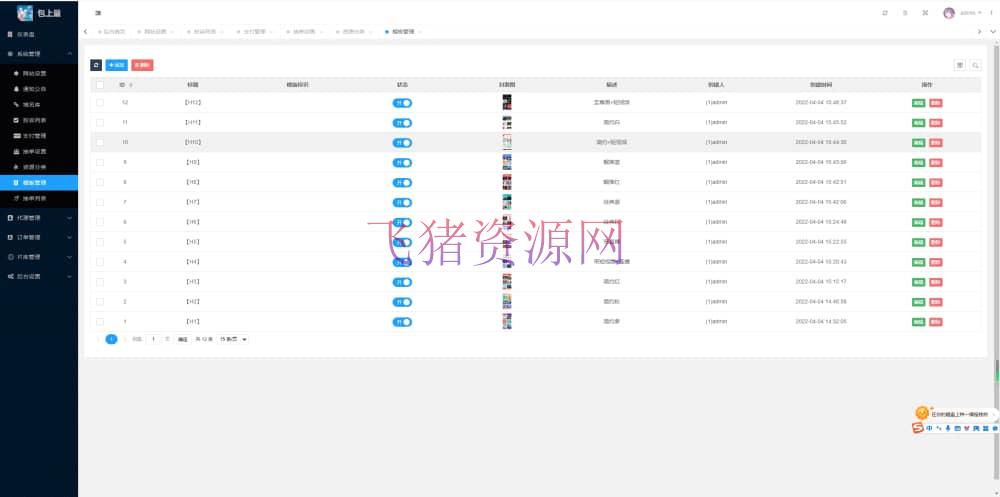Image resolution: width=1000 pixels, height=497 pixels.
Task: Toggle the status switch for row [H3]
Action: (402, 282)
